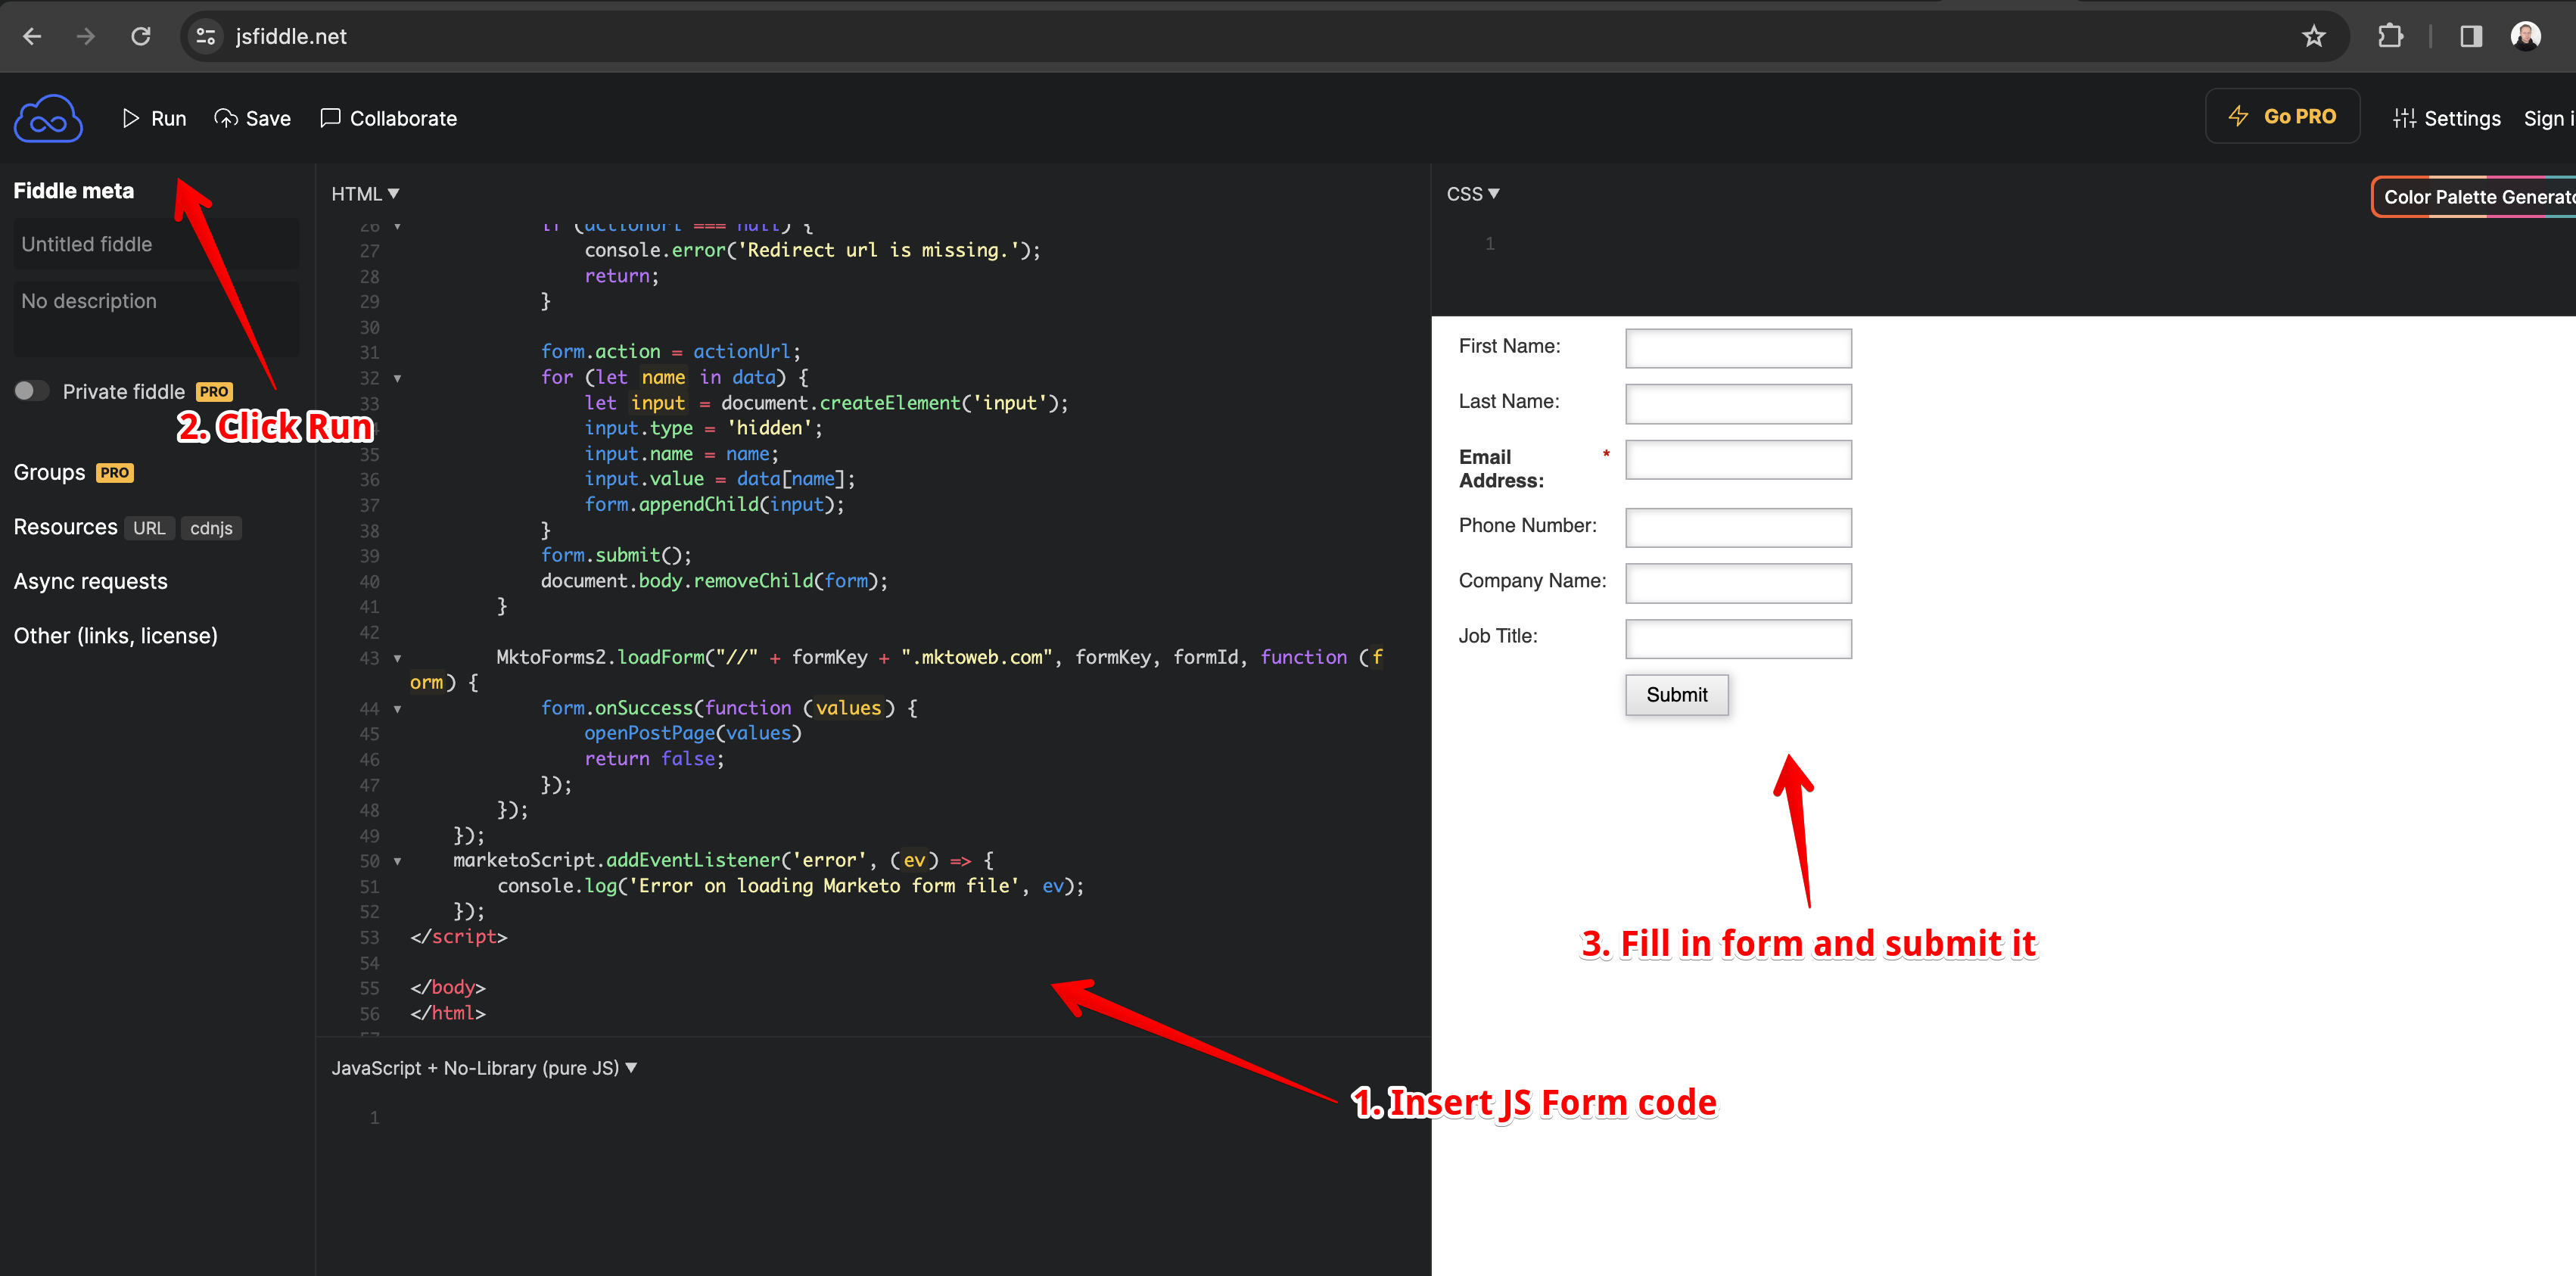Image resolution: width=2576 pixels, height=1276 pixels.
Task: Click the JSFiddle cloud logo
Action: [47, 117]
